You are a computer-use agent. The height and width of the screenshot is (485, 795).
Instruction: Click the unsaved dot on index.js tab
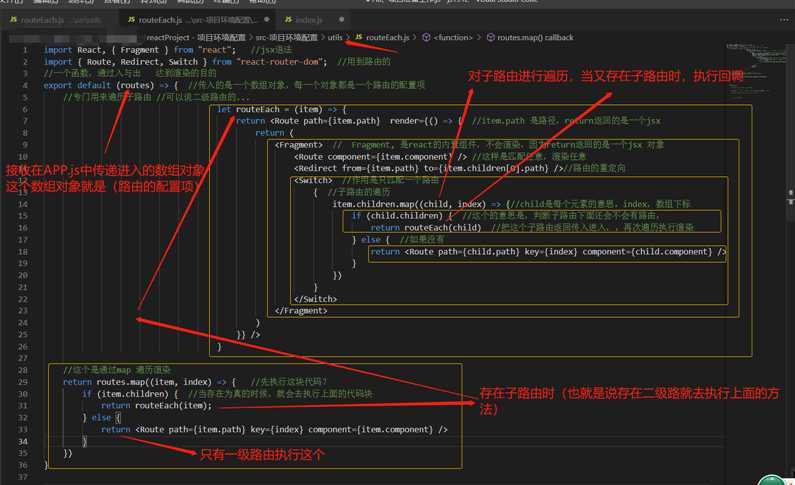point(341,20)
